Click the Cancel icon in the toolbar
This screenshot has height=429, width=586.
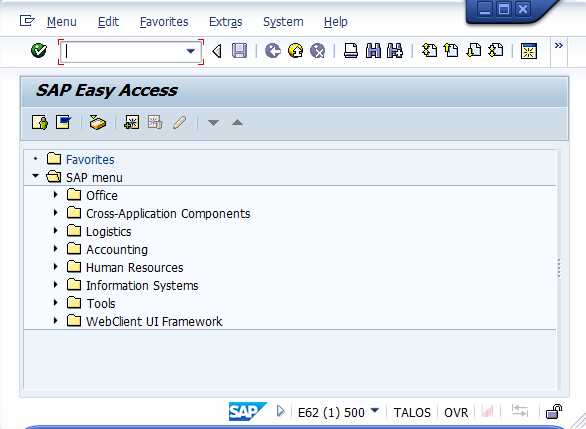click(318, 50)
